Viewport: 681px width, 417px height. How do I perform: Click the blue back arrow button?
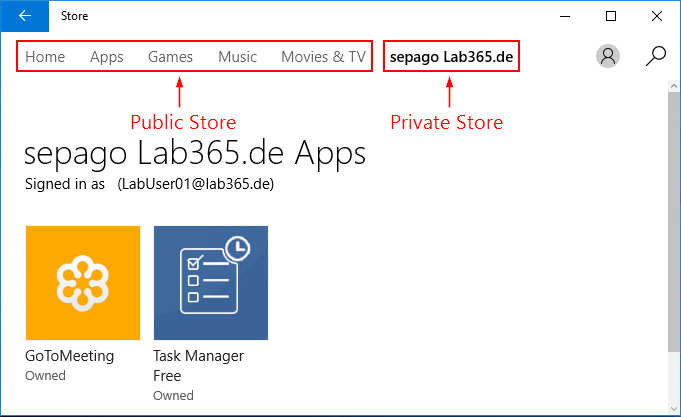[x=25, y=16]
